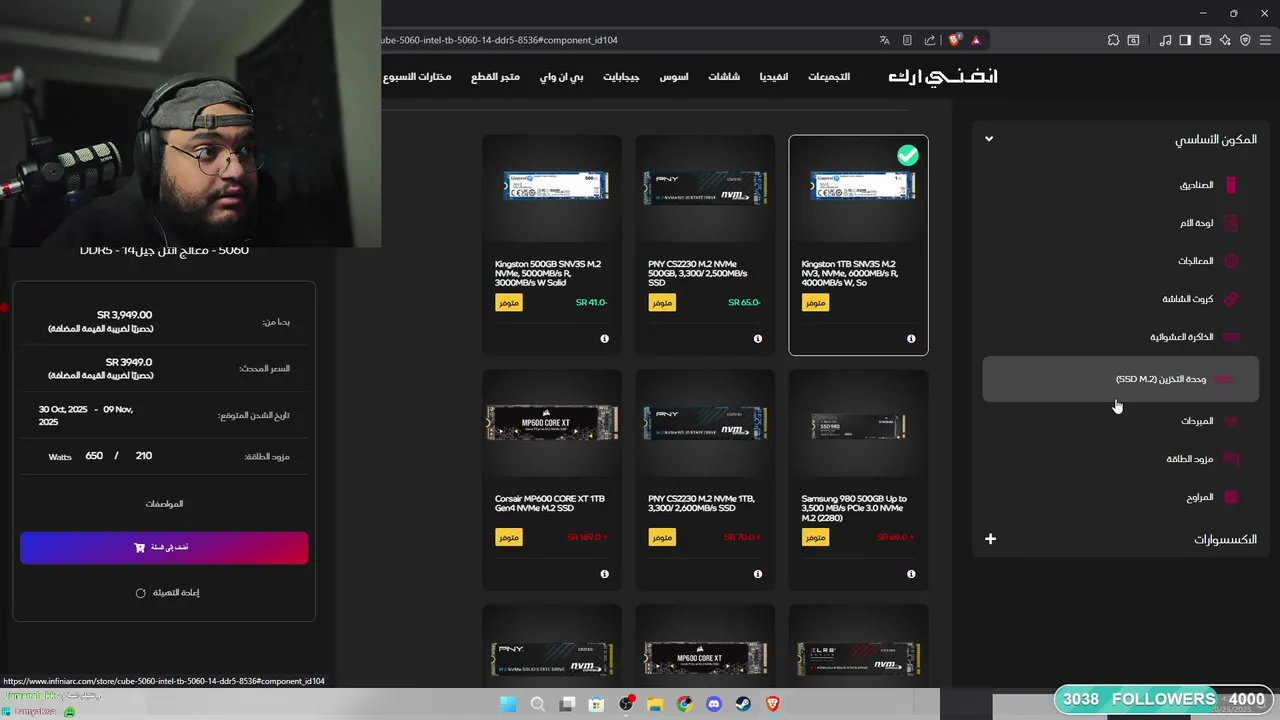
Task: Select the Coolers (المبردات) category icon
Action: click(x=1231, y=421)
